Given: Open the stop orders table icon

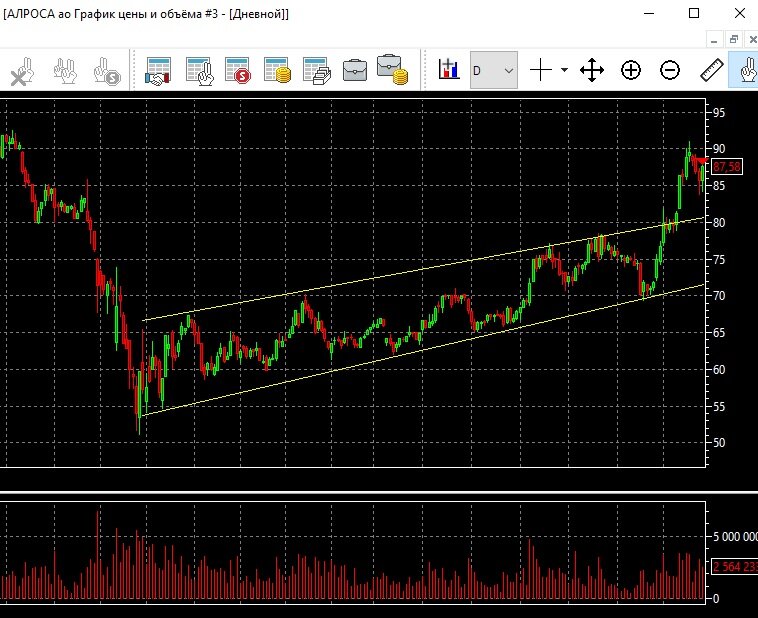Looking at the screenshot, I should [238, 71].
